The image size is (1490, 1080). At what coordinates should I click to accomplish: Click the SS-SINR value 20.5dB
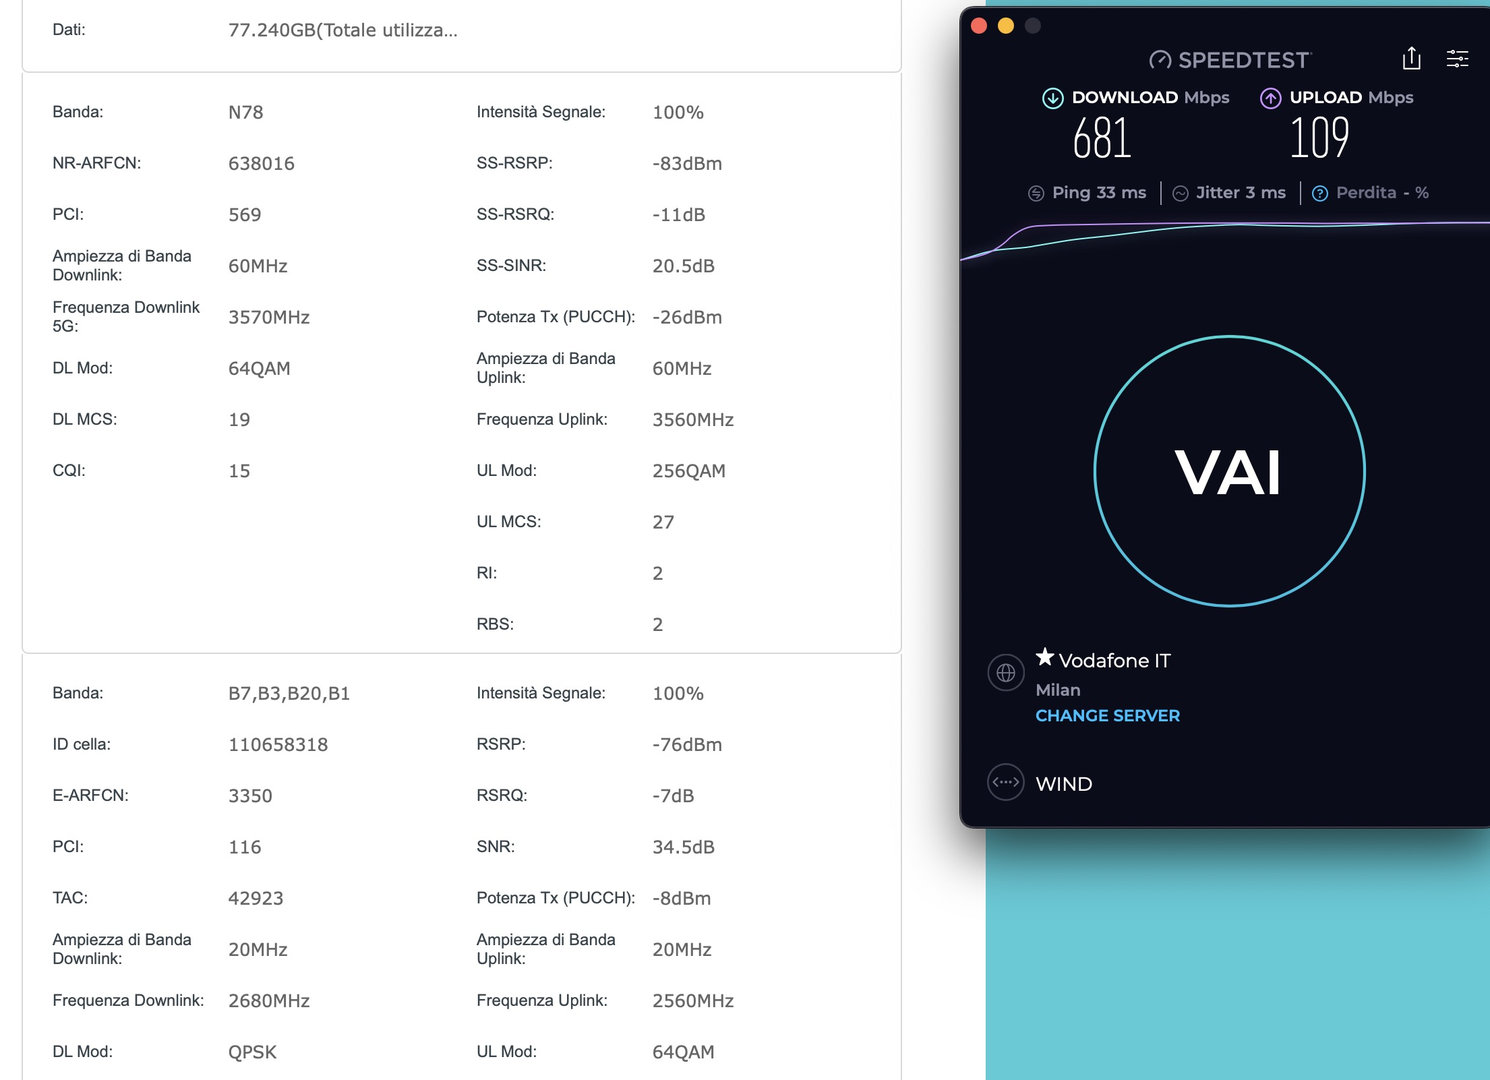coord(683,266)
